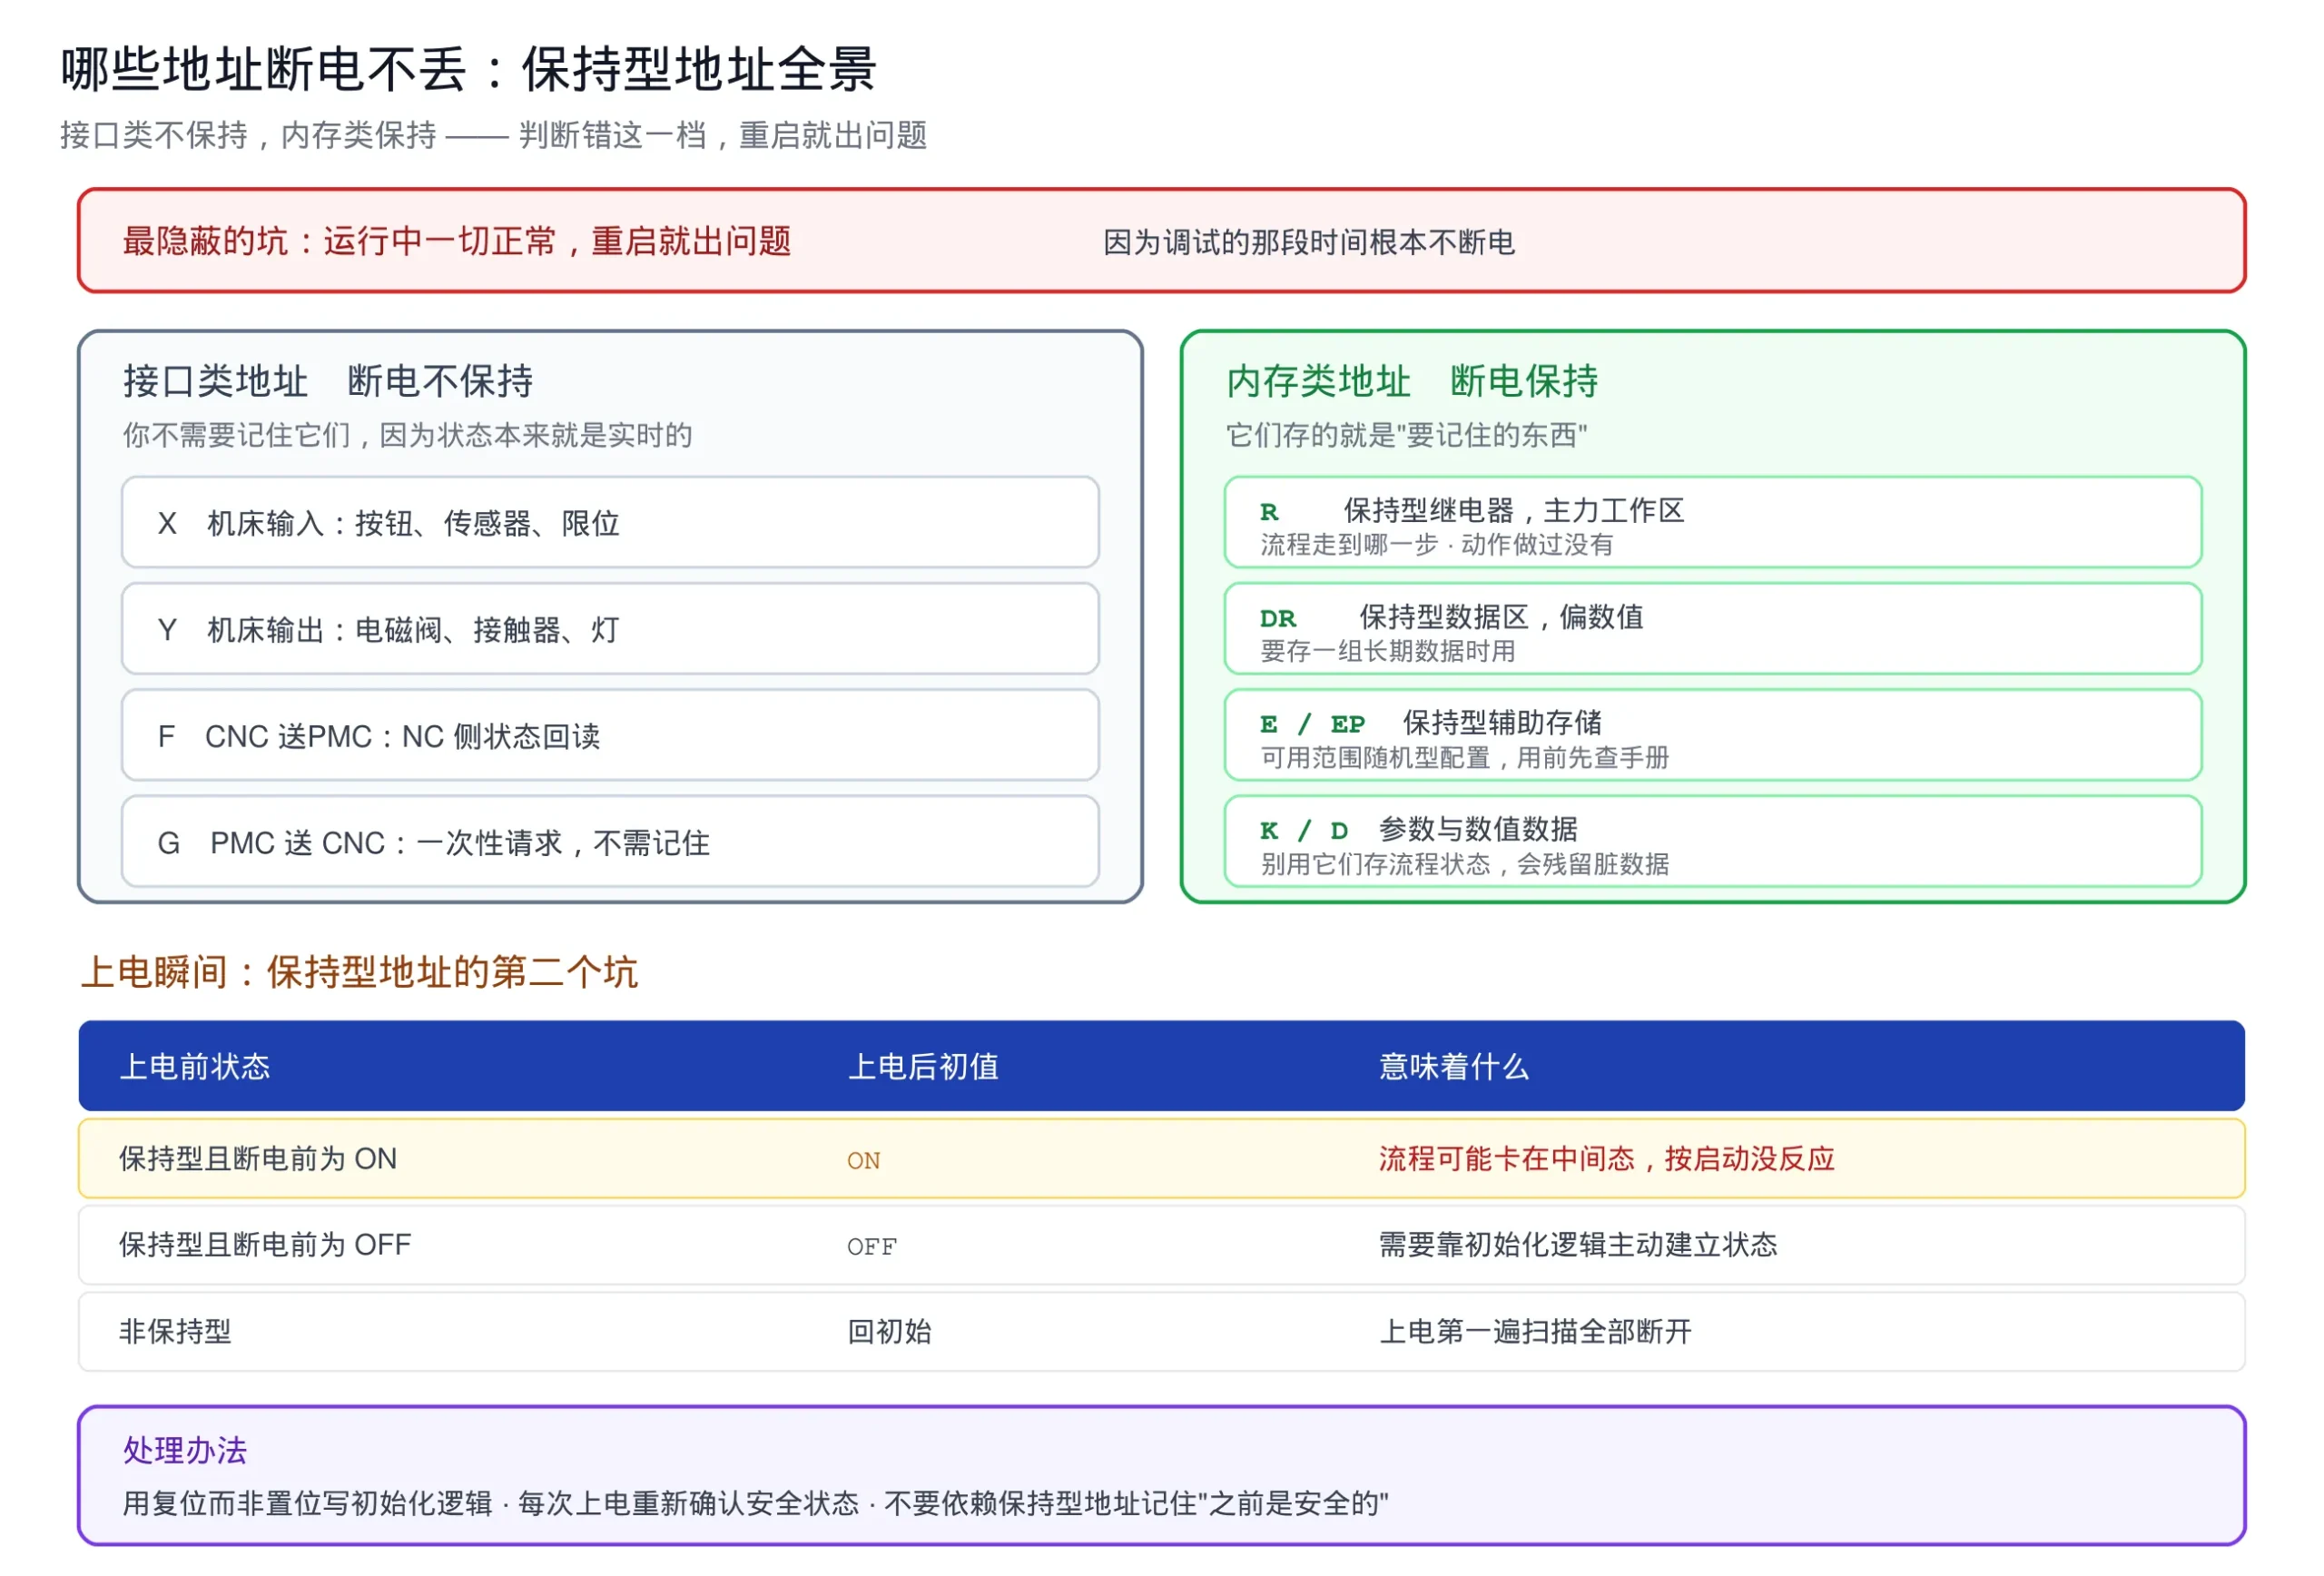
Task: Click the orange ON value cell
Action: click(x=864, y=1161)
